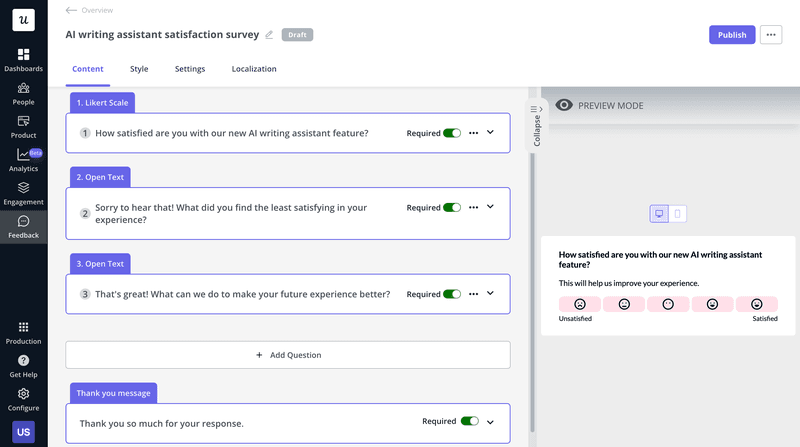The image size is (800, 447).
Task: Click the US user avatar
Action: tap(23, 432)
